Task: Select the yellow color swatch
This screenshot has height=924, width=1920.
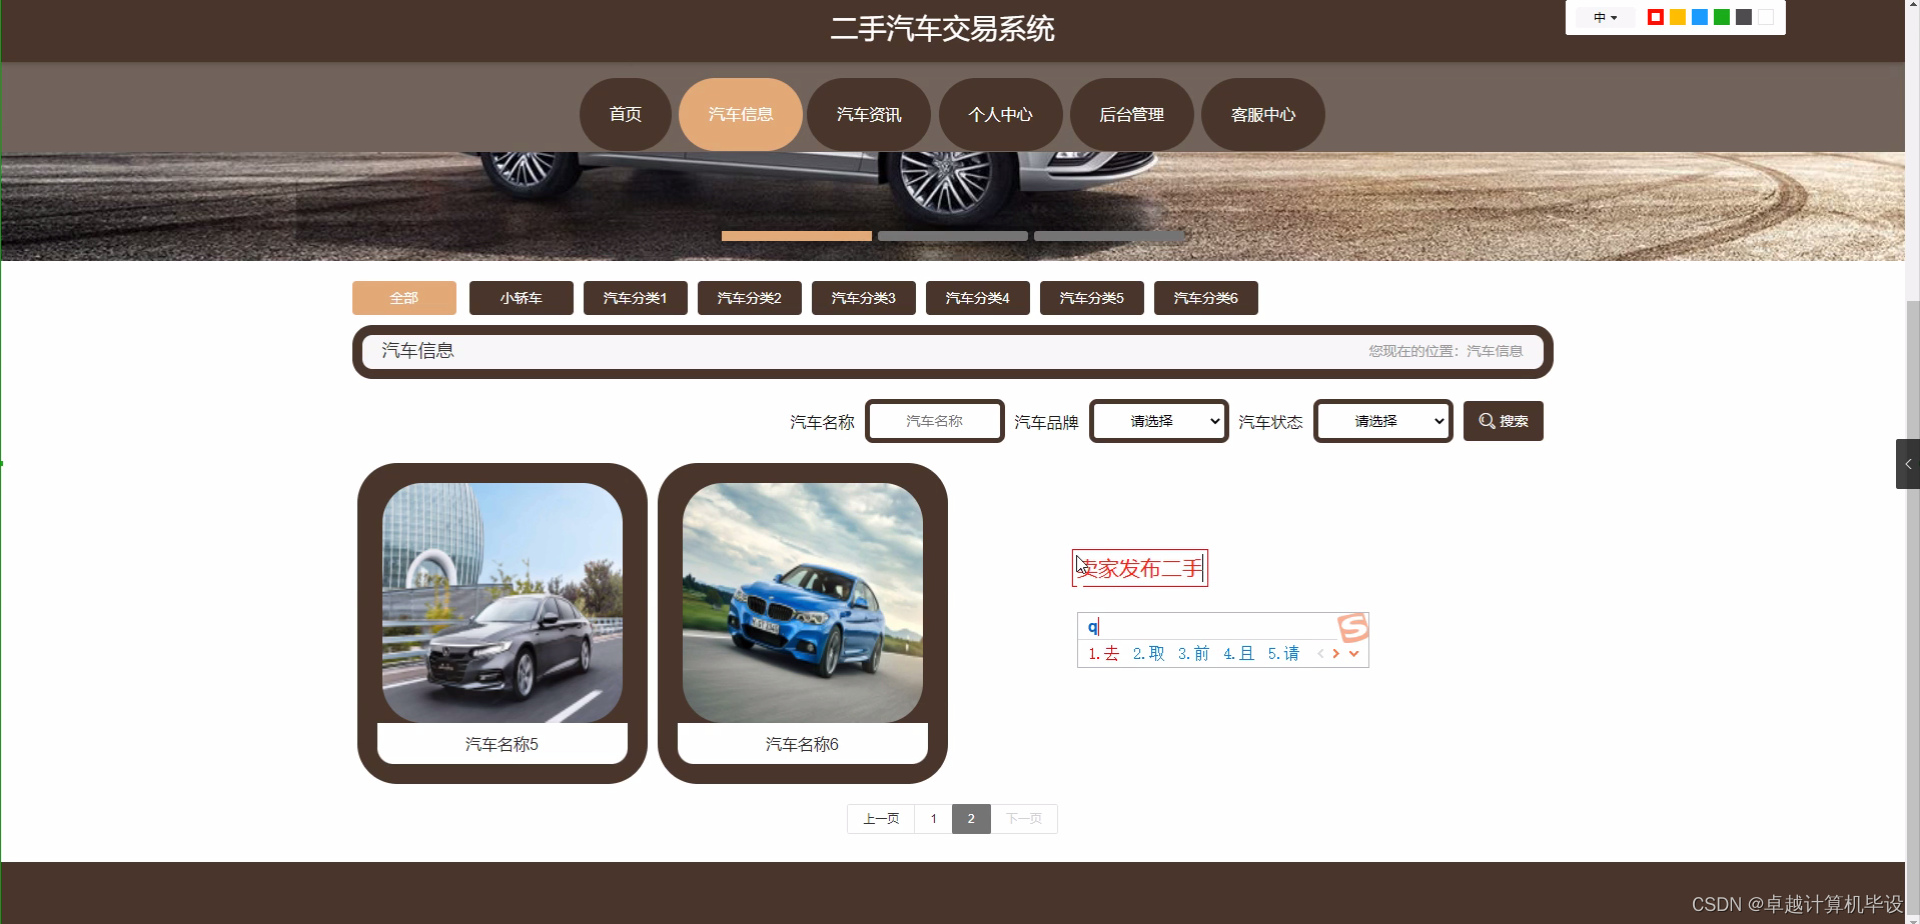Action: [x=1678, y=17]
